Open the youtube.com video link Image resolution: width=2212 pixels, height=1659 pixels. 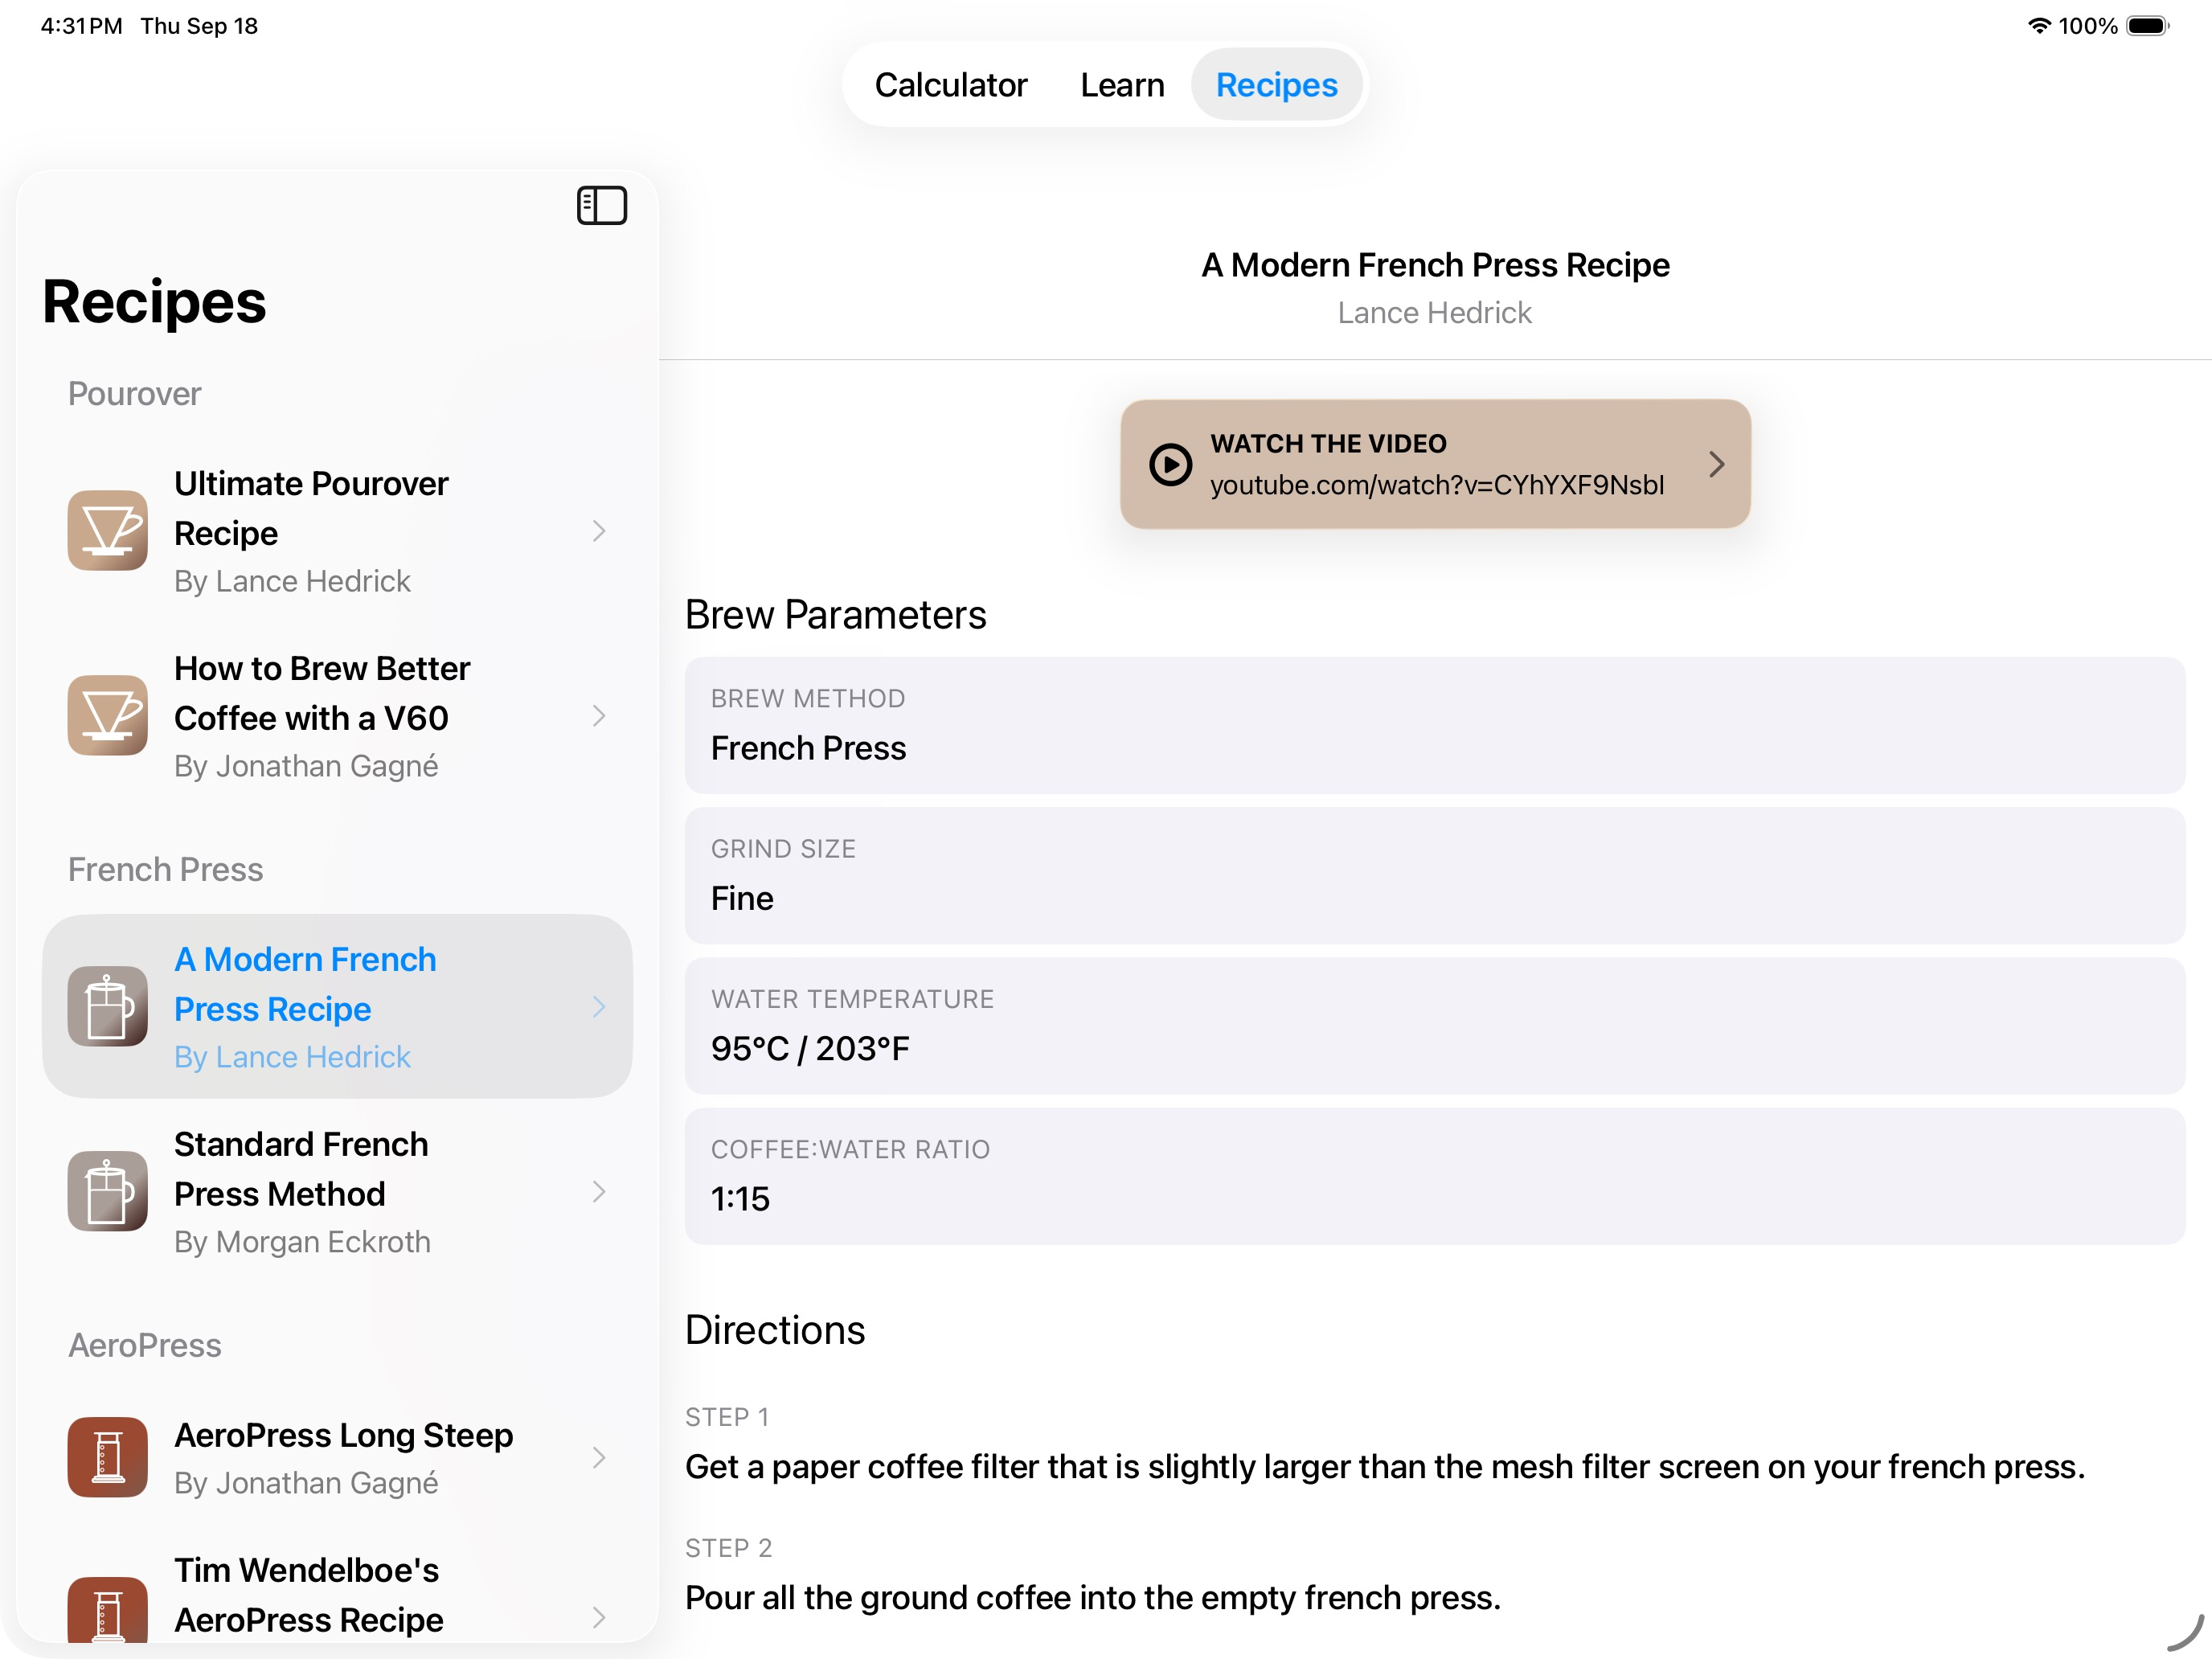point(1437,485)
